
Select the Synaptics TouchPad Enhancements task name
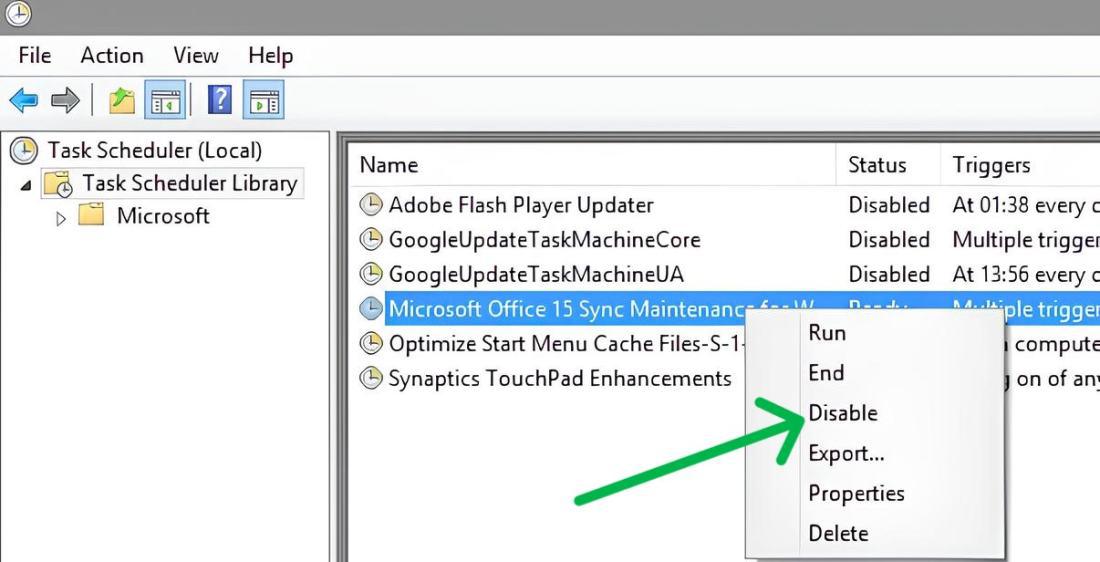[x=560, y=379]
